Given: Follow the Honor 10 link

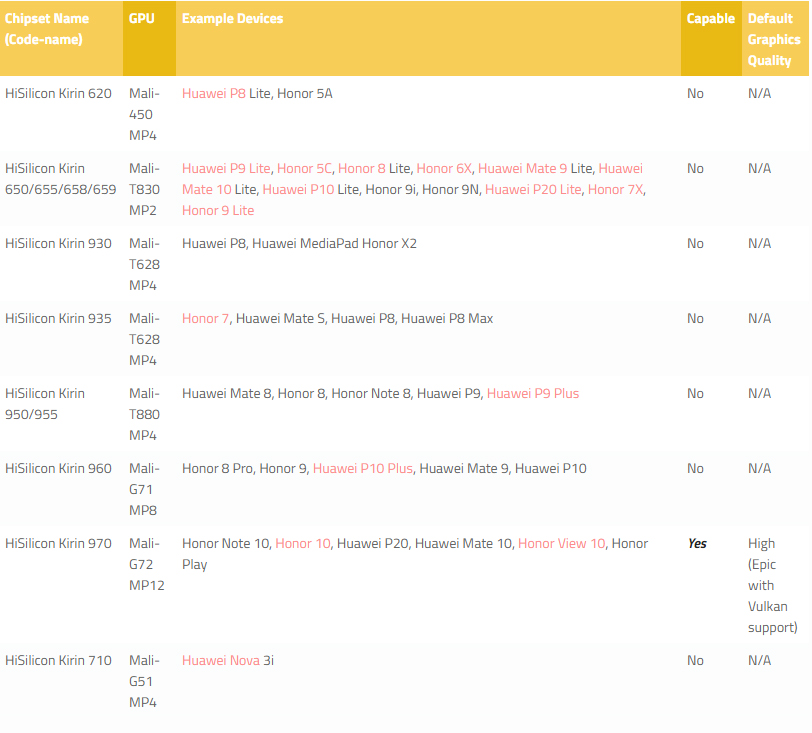Looking at the screenshot, I should coord(302,544).
